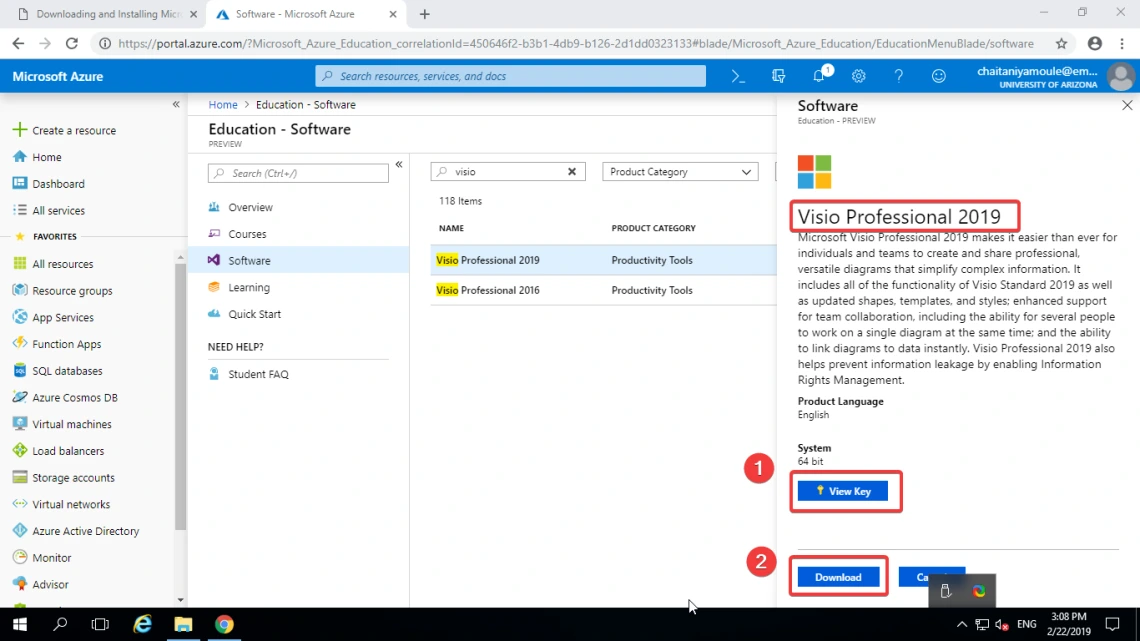Click the visio software search field
This screenshot has height=641, width=1140.
(x=507, y=172)
